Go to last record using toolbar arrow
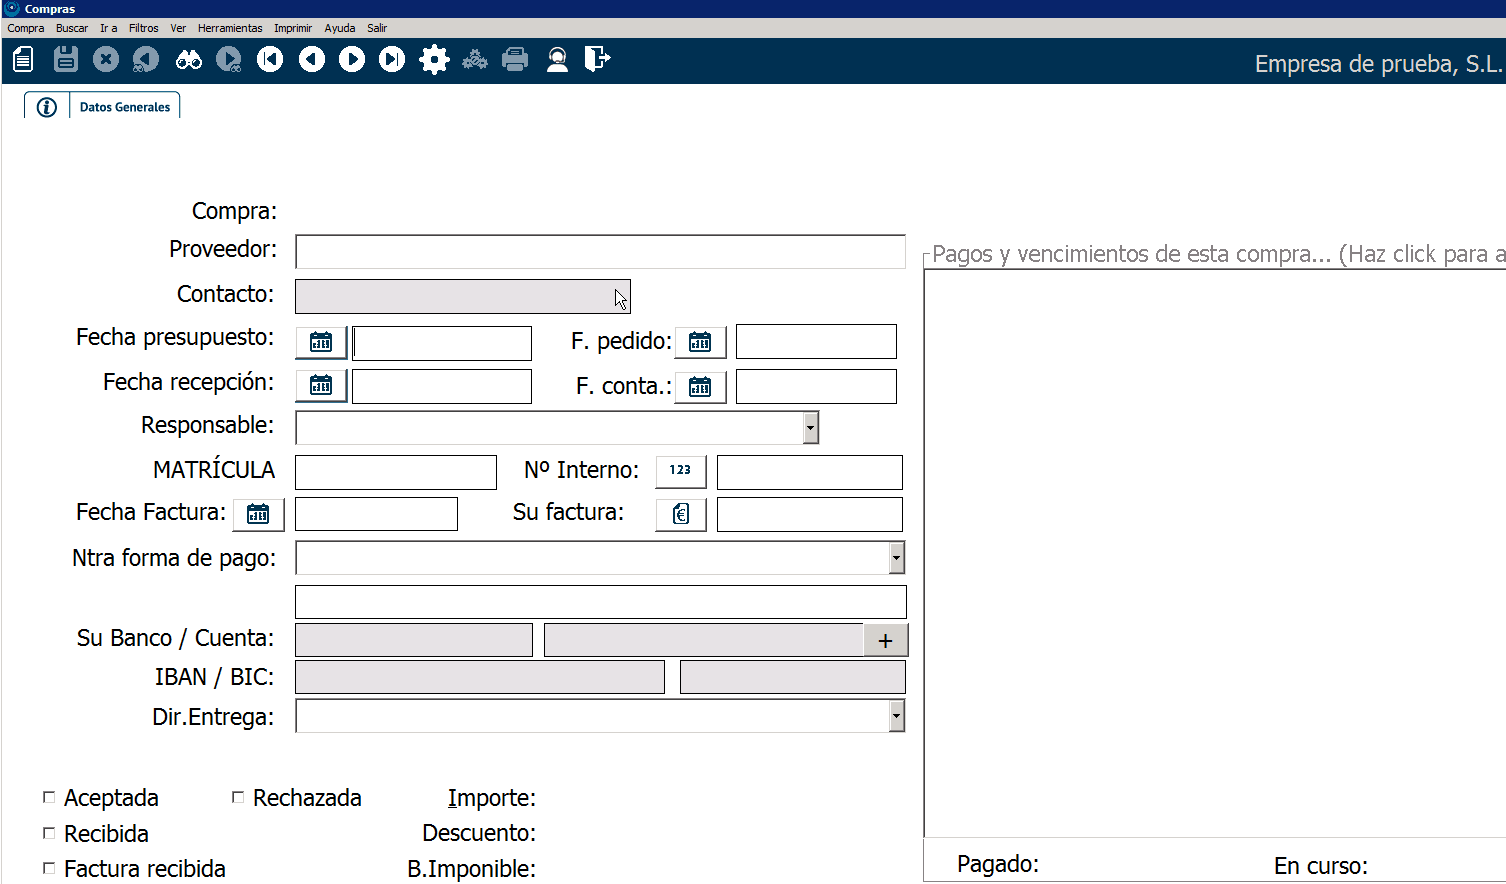Image resolution: width=1506 pixels, height=884 pixels. 392,60
